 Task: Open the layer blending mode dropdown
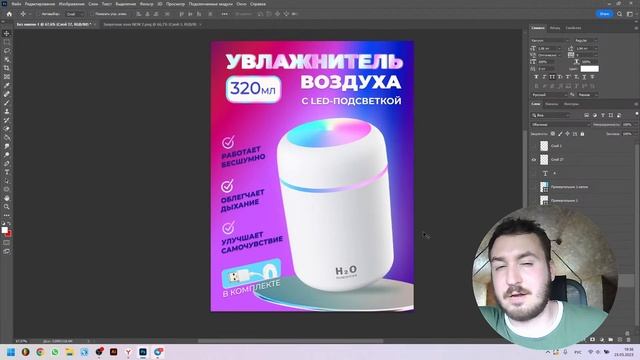[x=560, y=124]
